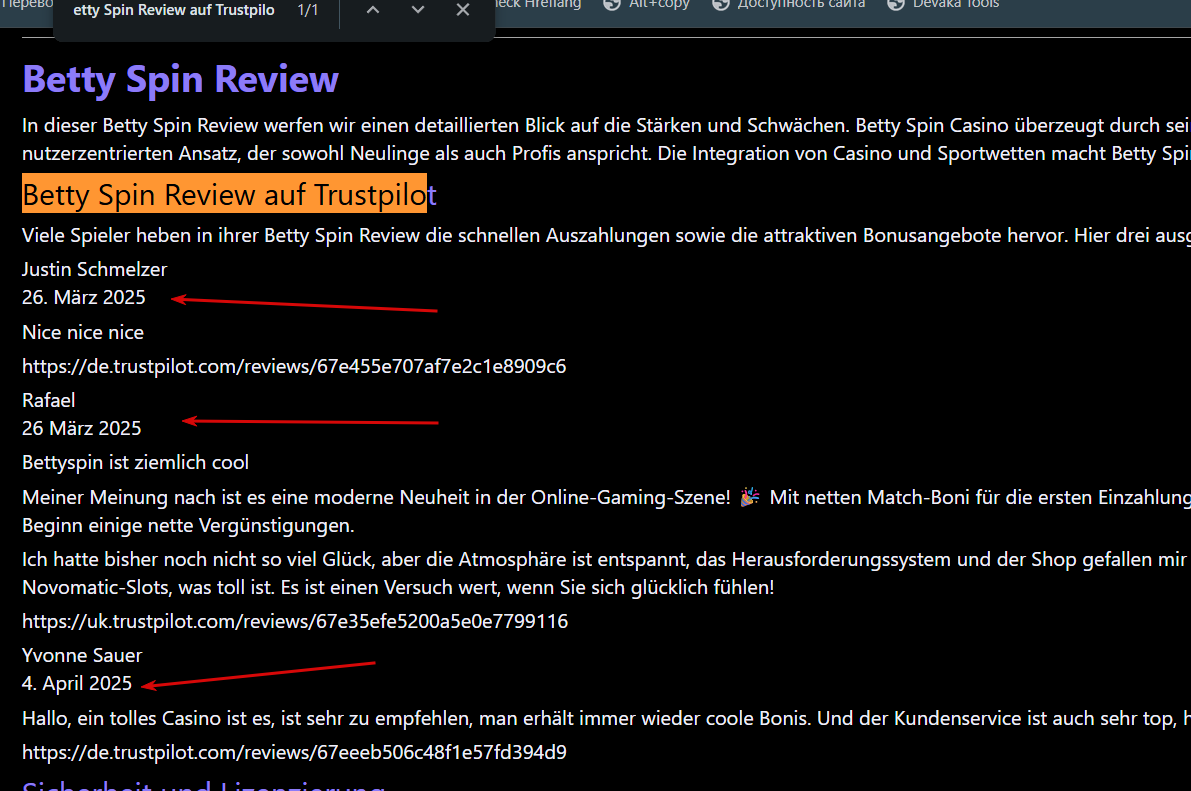Click the globe icon beside Devaka Tools
The width and height of the screenshot is (1191, 791).
pyautogui.click(x=896, y=4)
